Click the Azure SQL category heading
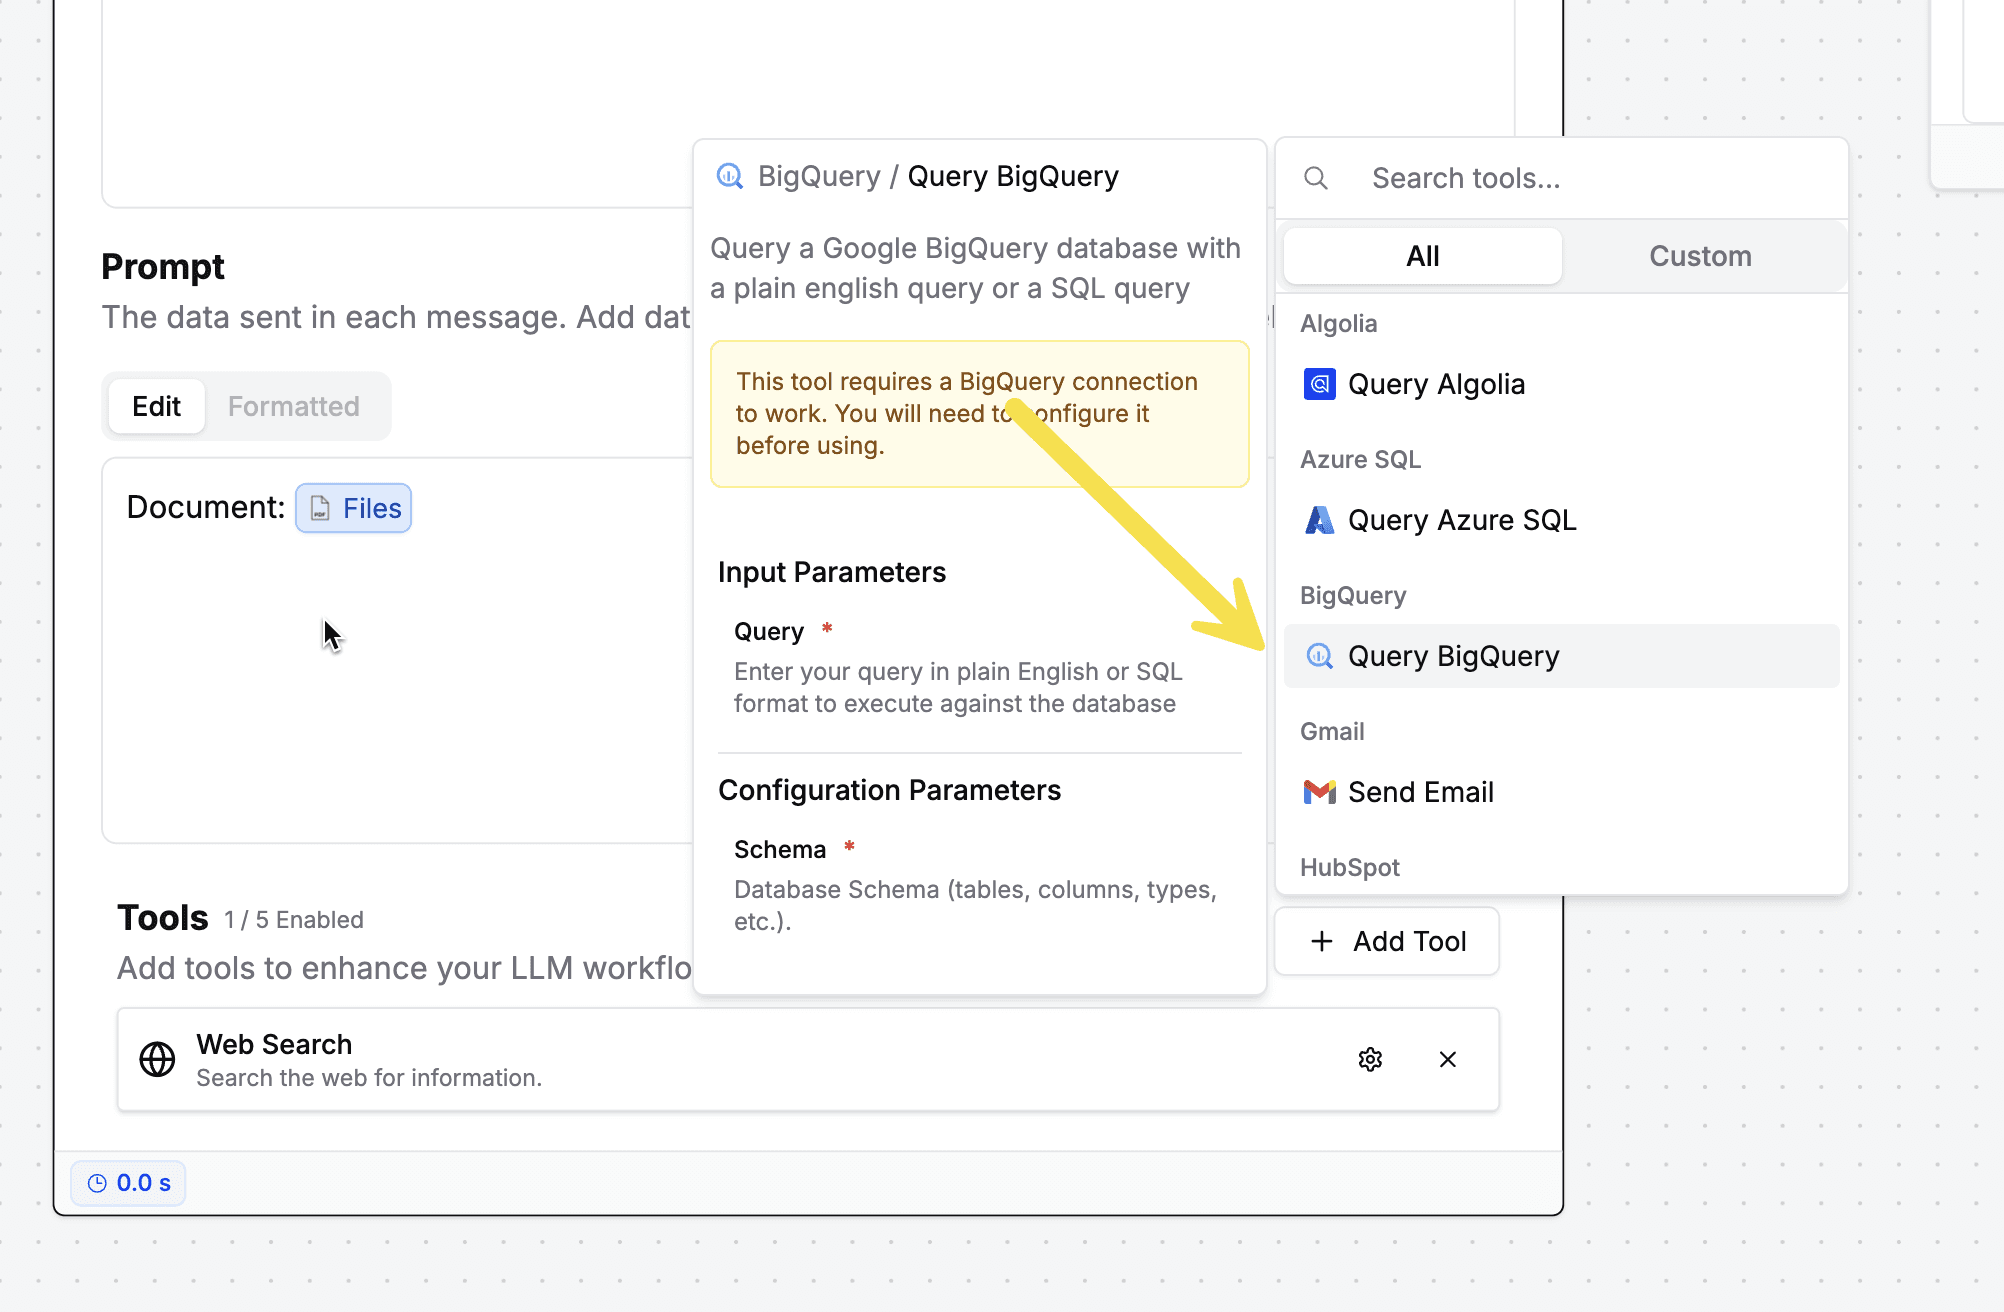2004x1312 pixels. (1360, 459)
